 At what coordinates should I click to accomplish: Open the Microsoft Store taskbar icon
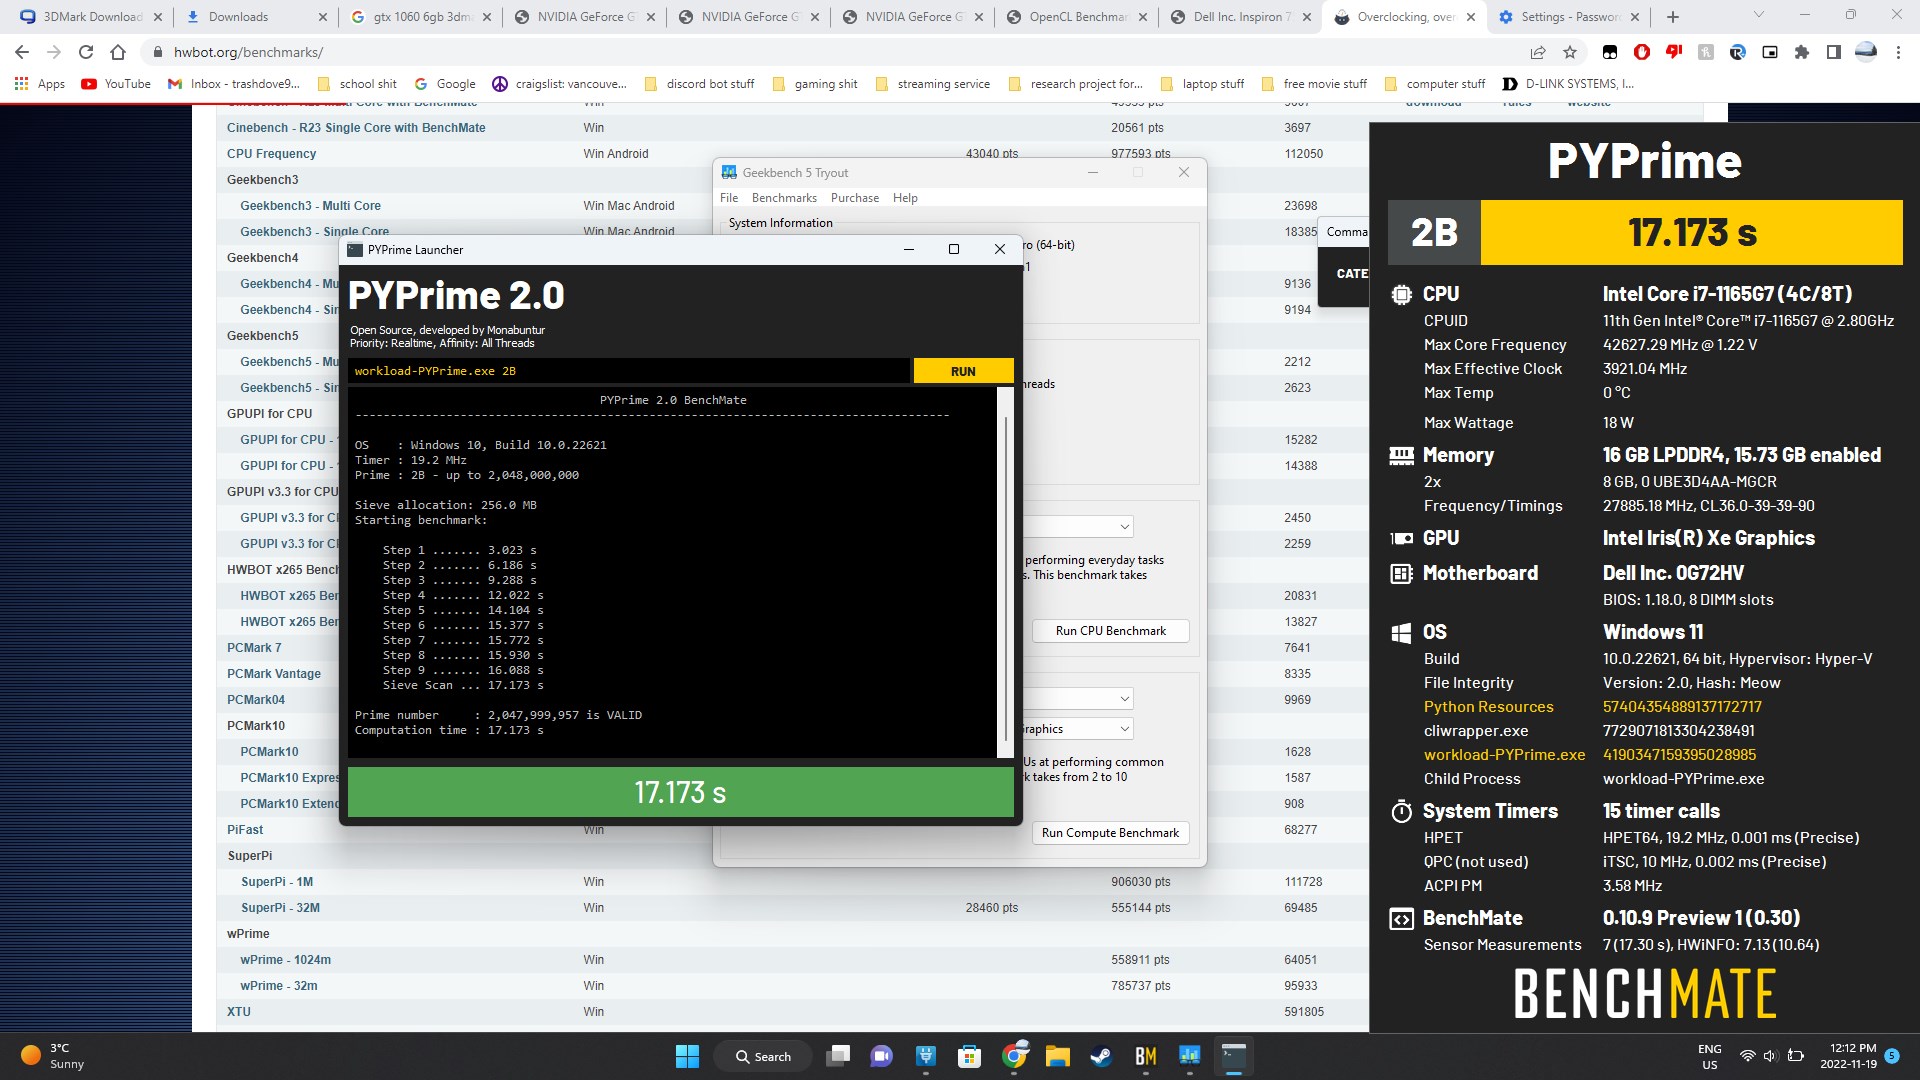coord(969,1056)
